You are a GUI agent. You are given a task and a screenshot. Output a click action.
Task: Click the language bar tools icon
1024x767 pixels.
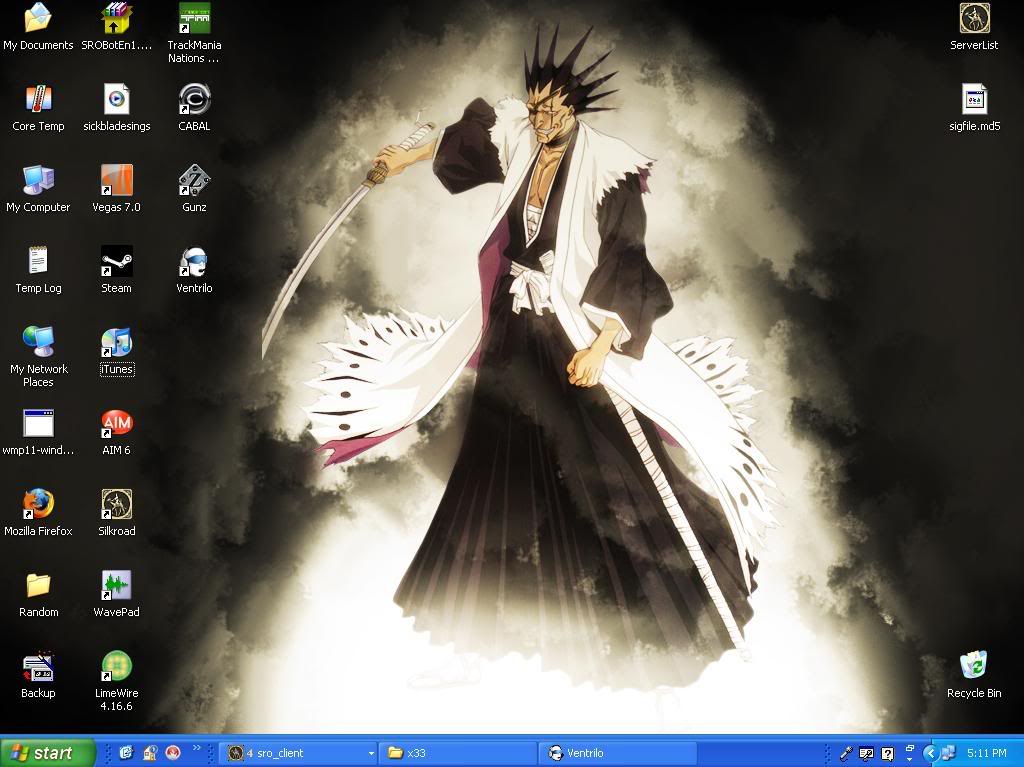[867, 753]
